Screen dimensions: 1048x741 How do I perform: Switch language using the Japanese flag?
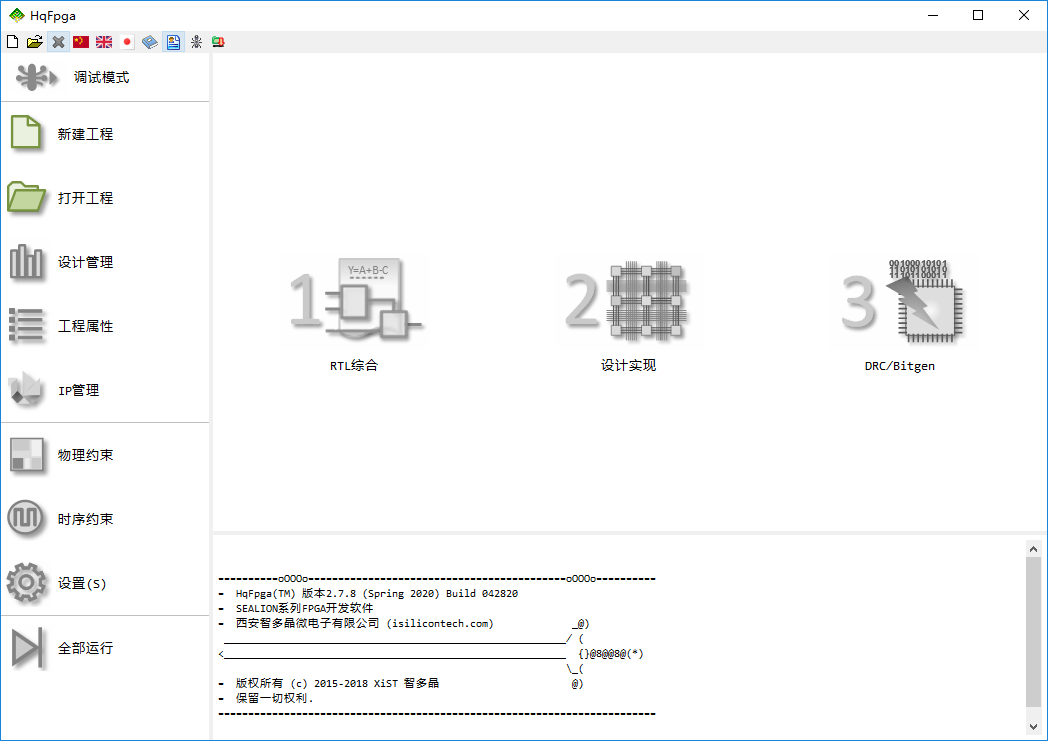(x=127, y=42)
